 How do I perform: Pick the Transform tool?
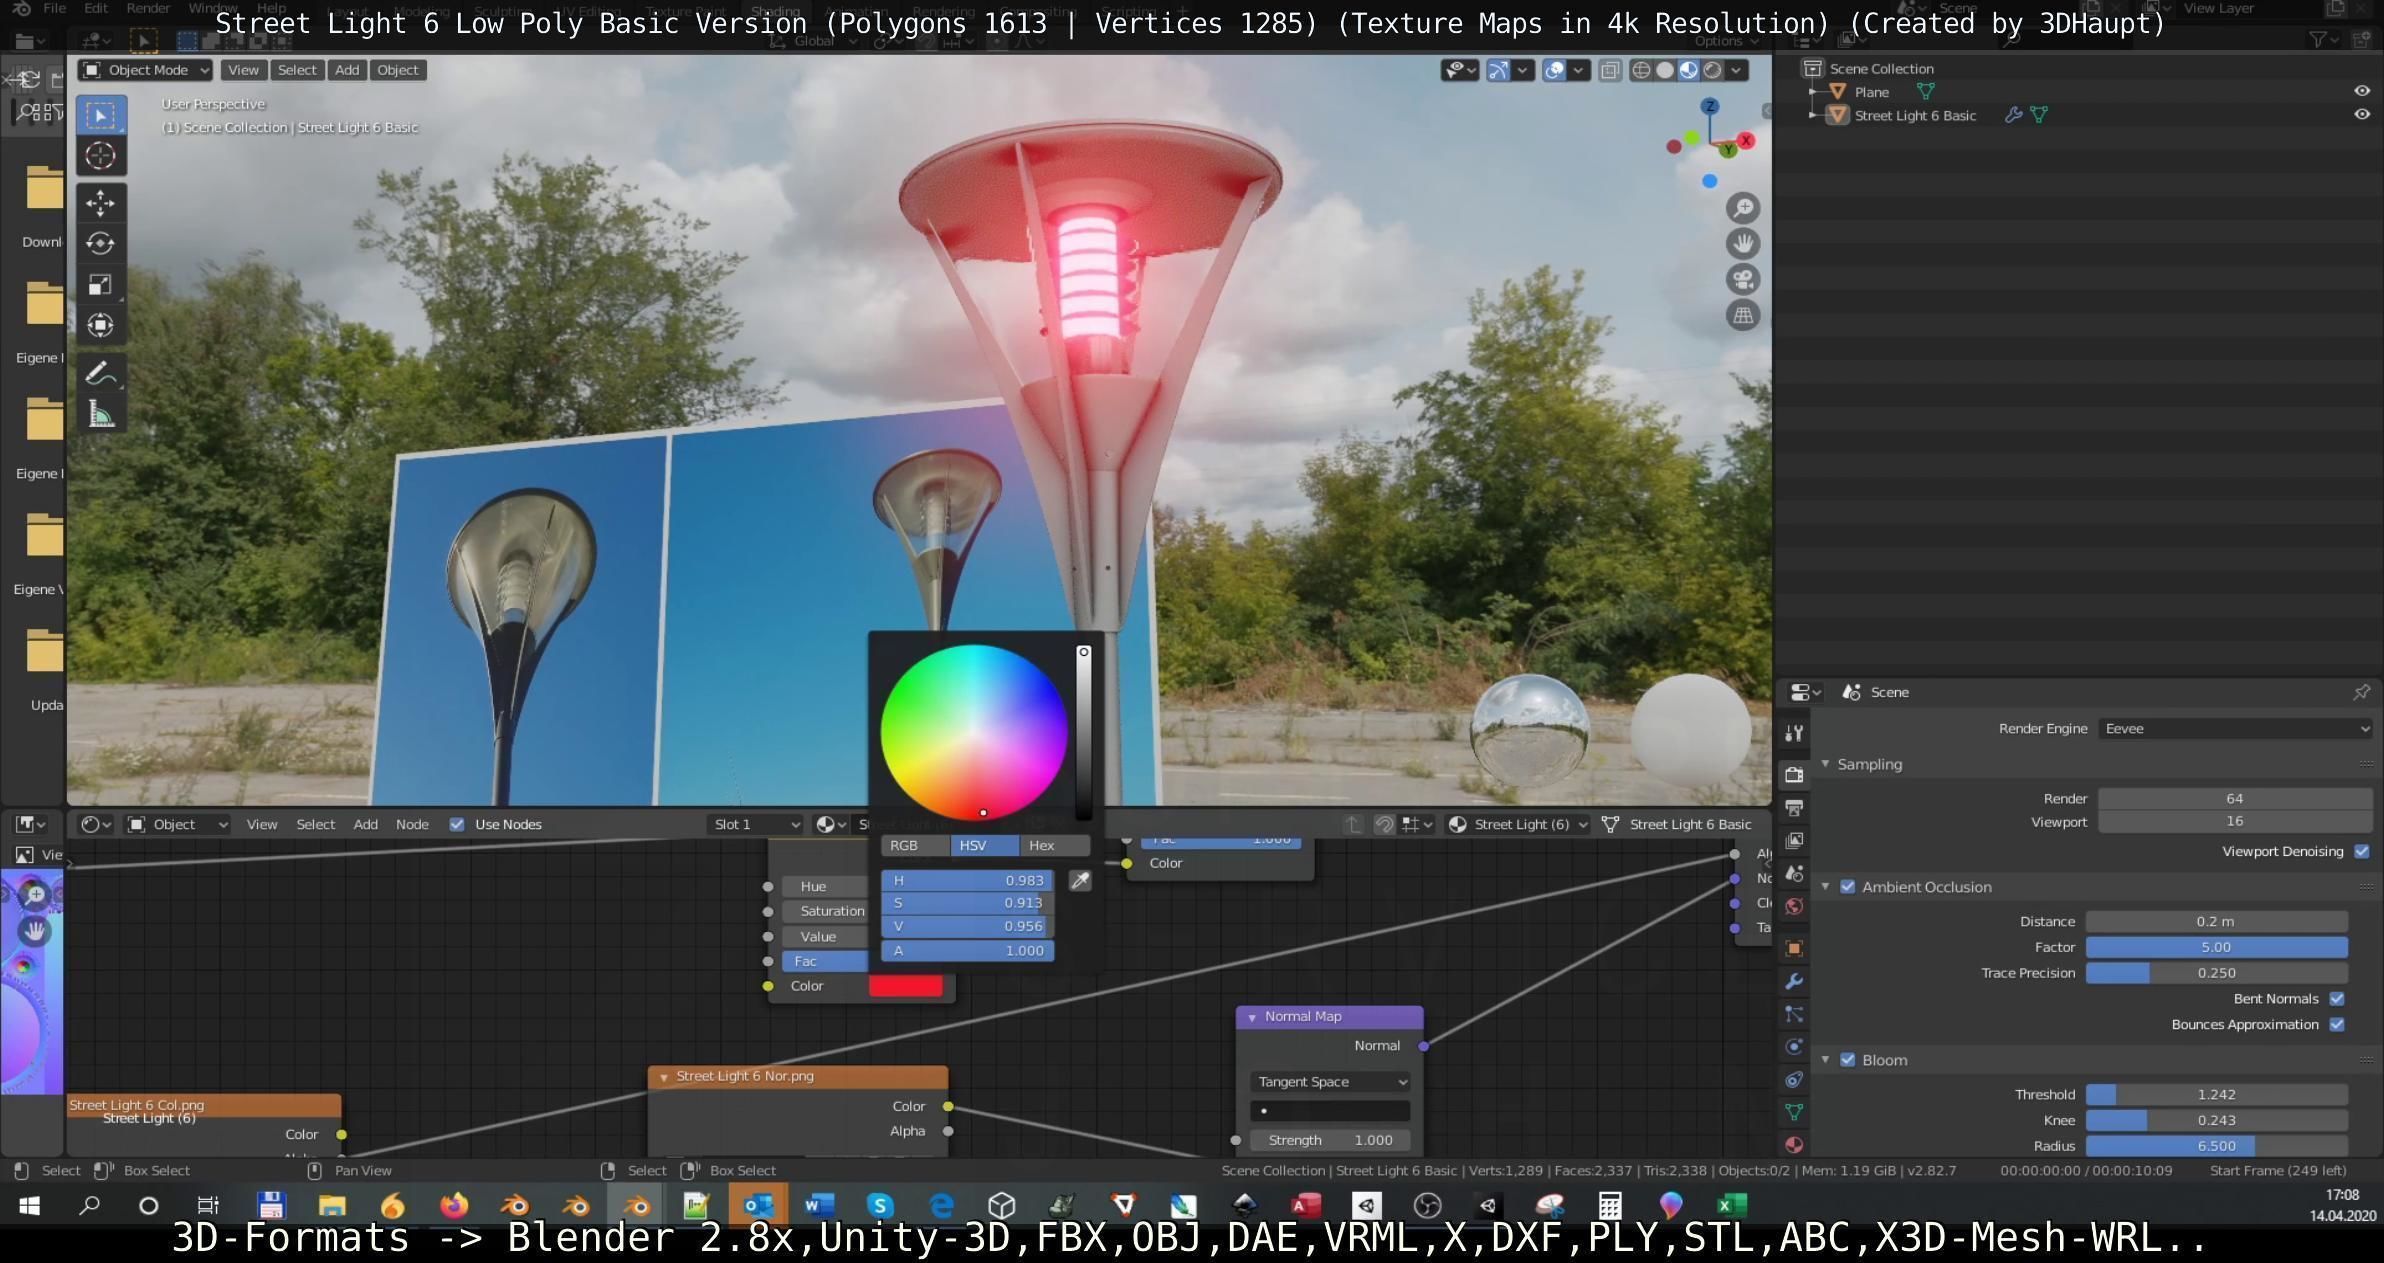(x=100, y=325)
